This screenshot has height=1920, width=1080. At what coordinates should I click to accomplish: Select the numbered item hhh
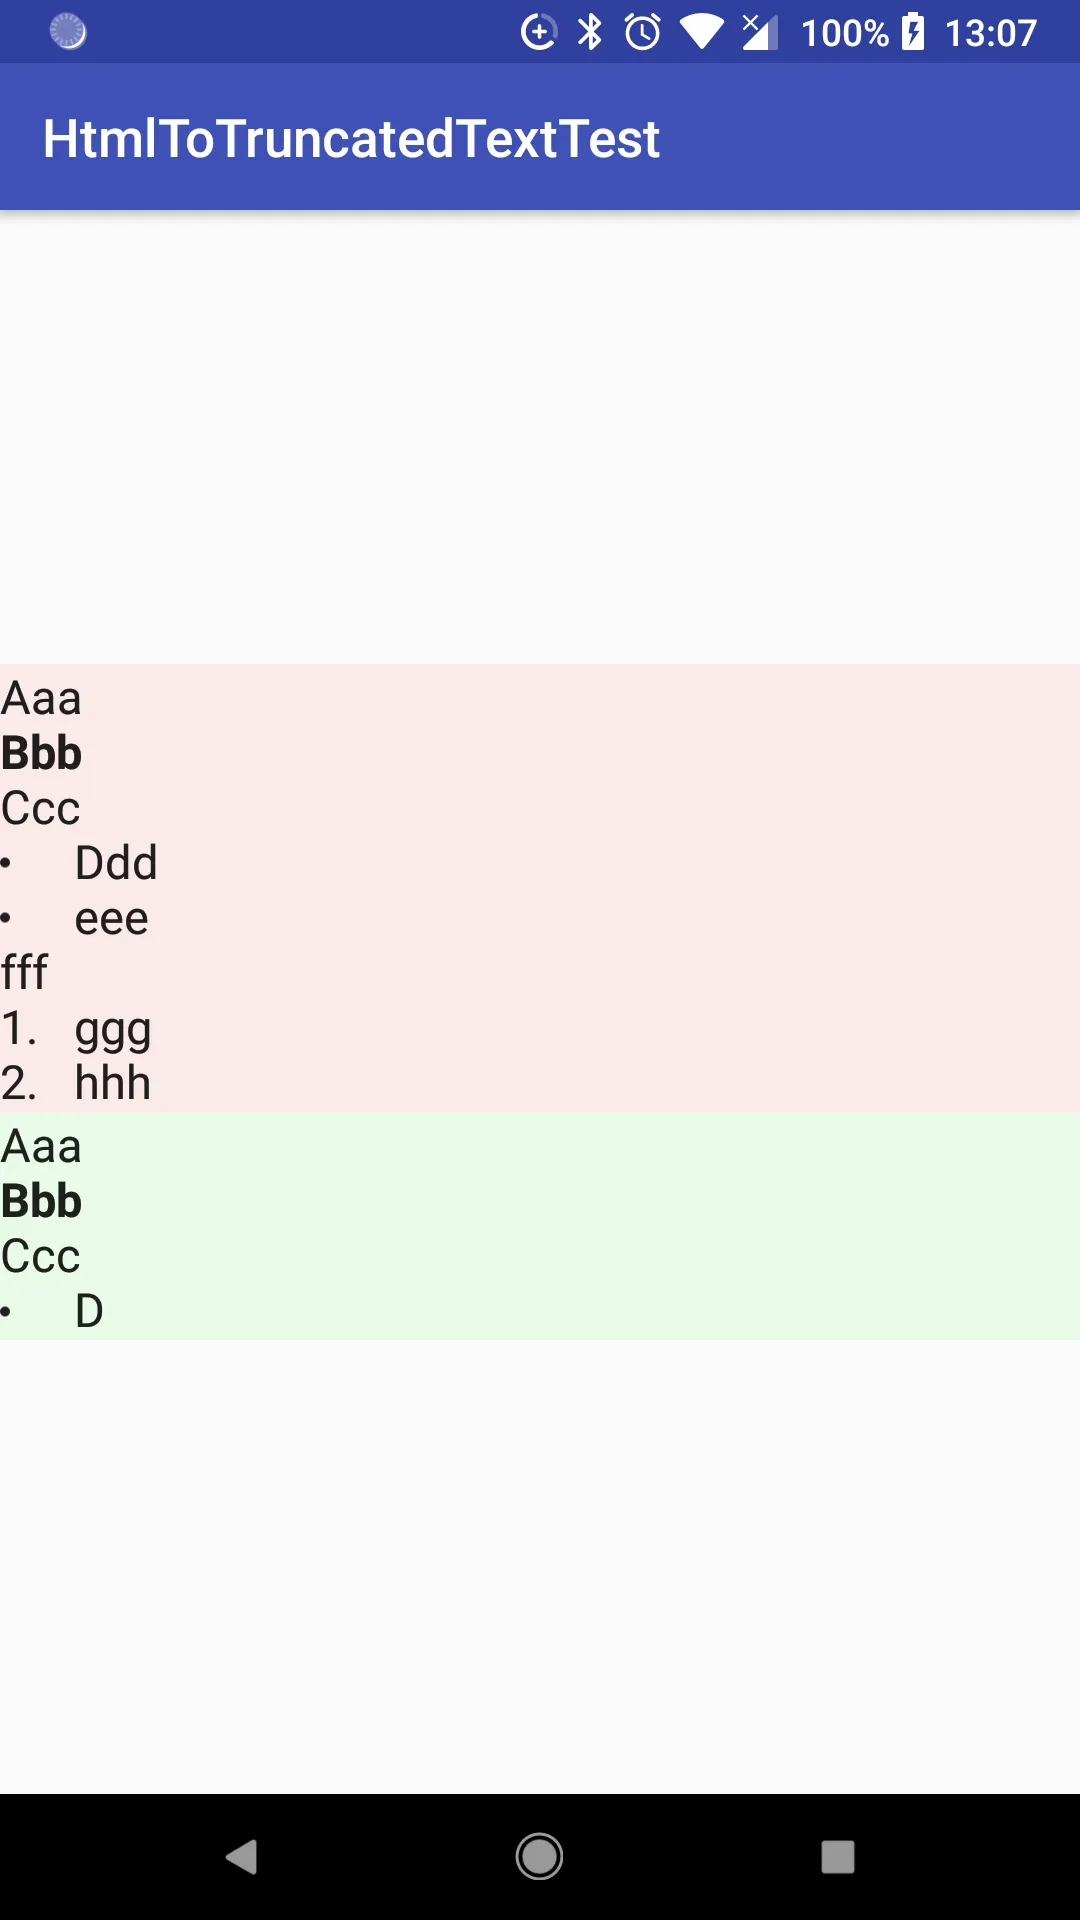coord(112,1083)
